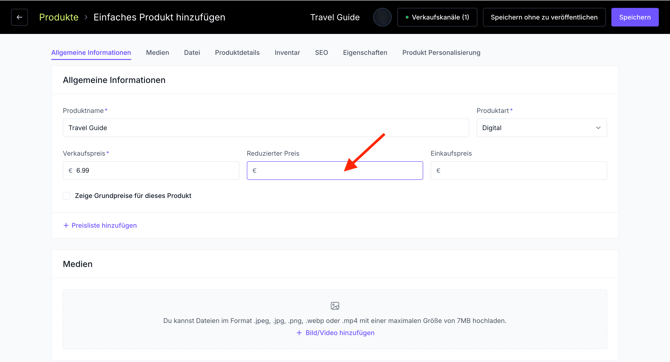670x362 pixels.
Task: Open Verkaufskanäle (1) button
Action: (437, 18)
